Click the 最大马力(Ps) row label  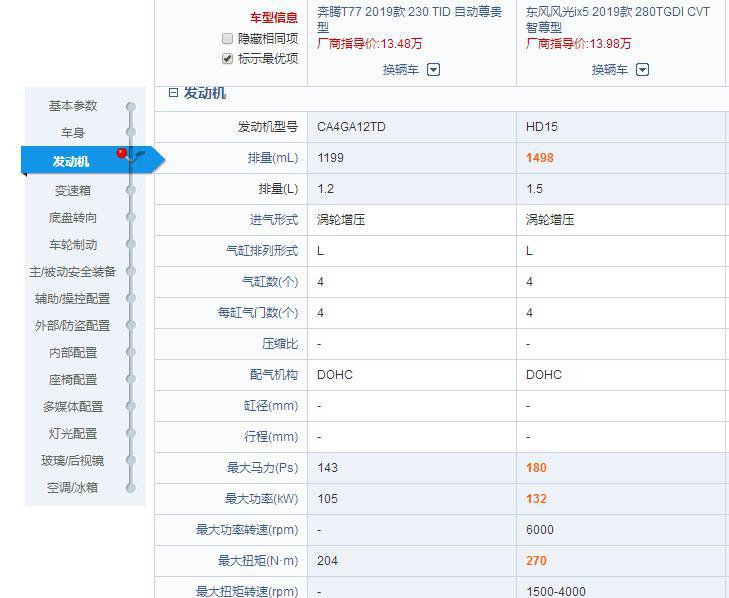(262, 467)
